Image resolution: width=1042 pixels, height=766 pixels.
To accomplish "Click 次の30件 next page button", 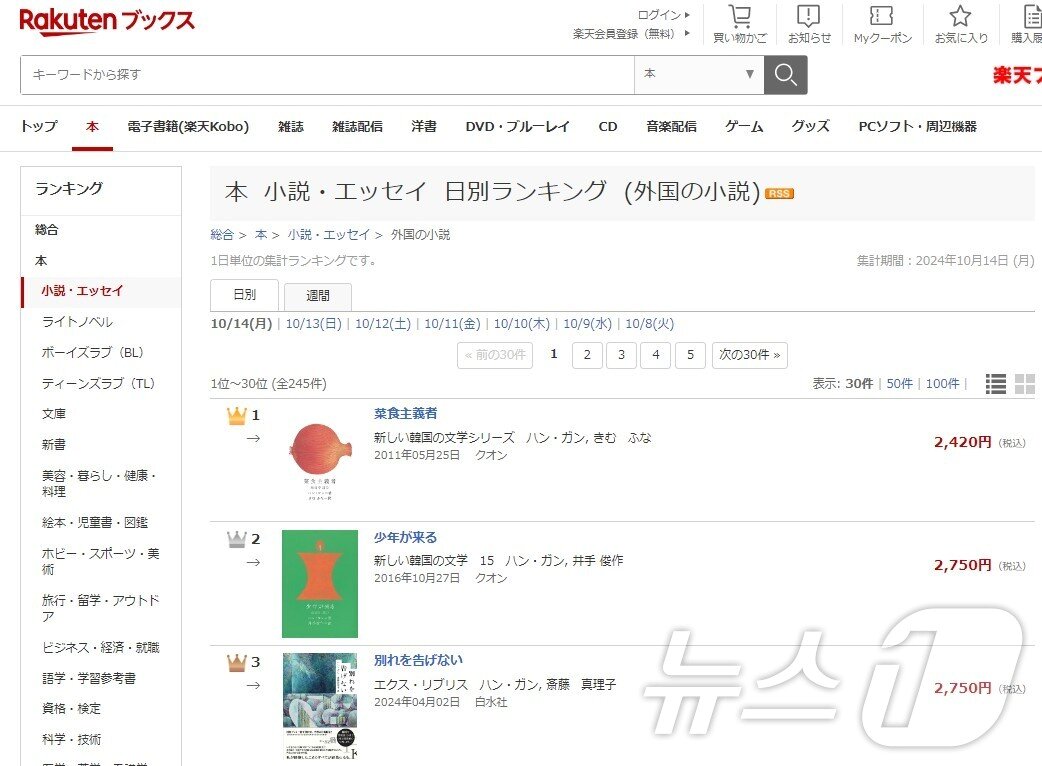I will [750, 355].
